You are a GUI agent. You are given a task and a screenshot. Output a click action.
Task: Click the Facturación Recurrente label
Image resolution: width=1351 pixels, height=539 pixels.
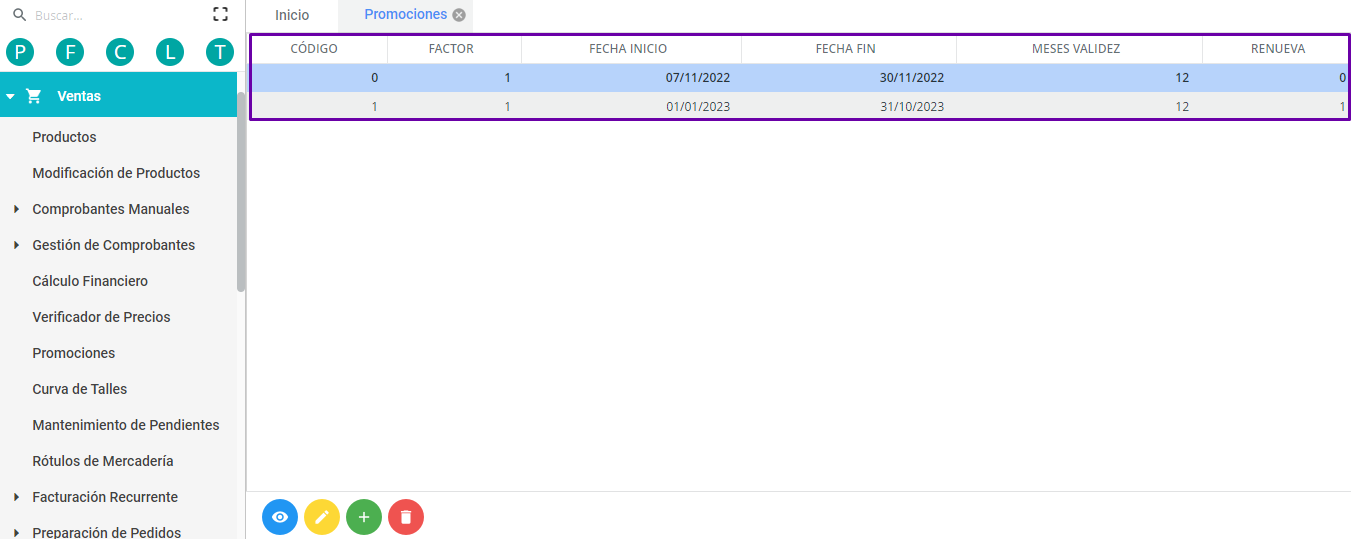tap(105, 497)
